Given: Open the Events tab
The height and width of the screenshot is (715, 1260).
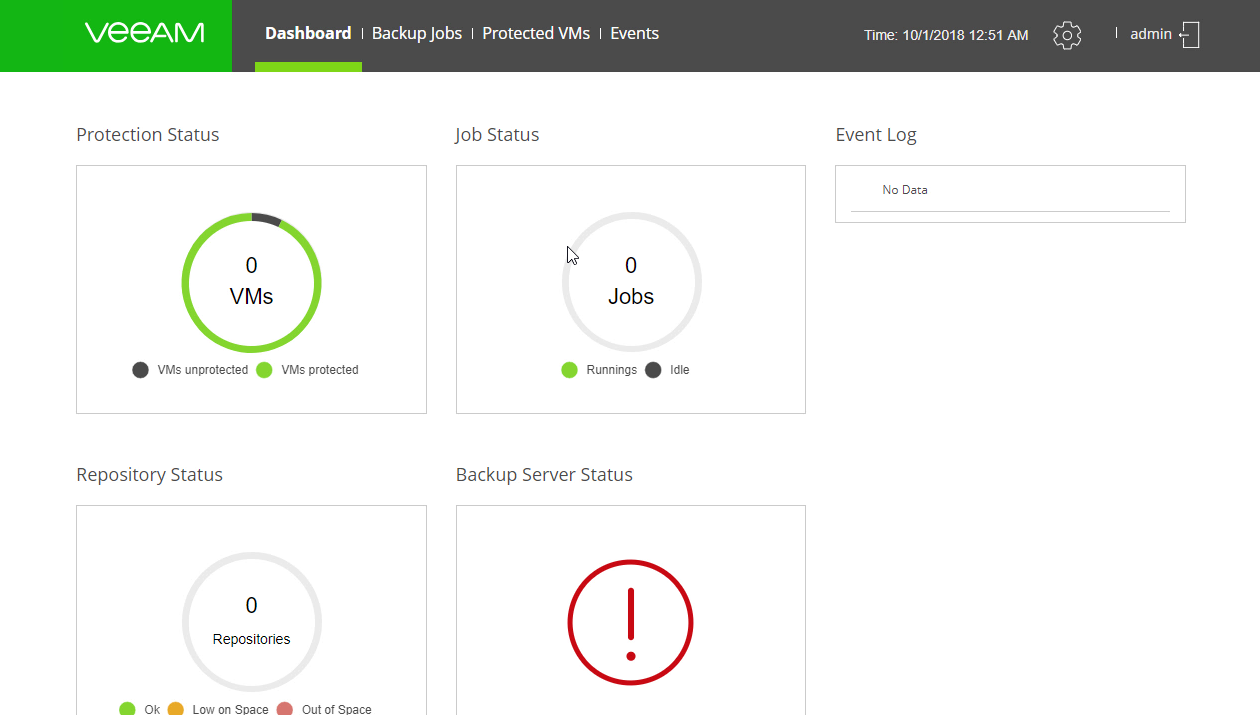Looking at the screenshot, I should coord(634,33).
